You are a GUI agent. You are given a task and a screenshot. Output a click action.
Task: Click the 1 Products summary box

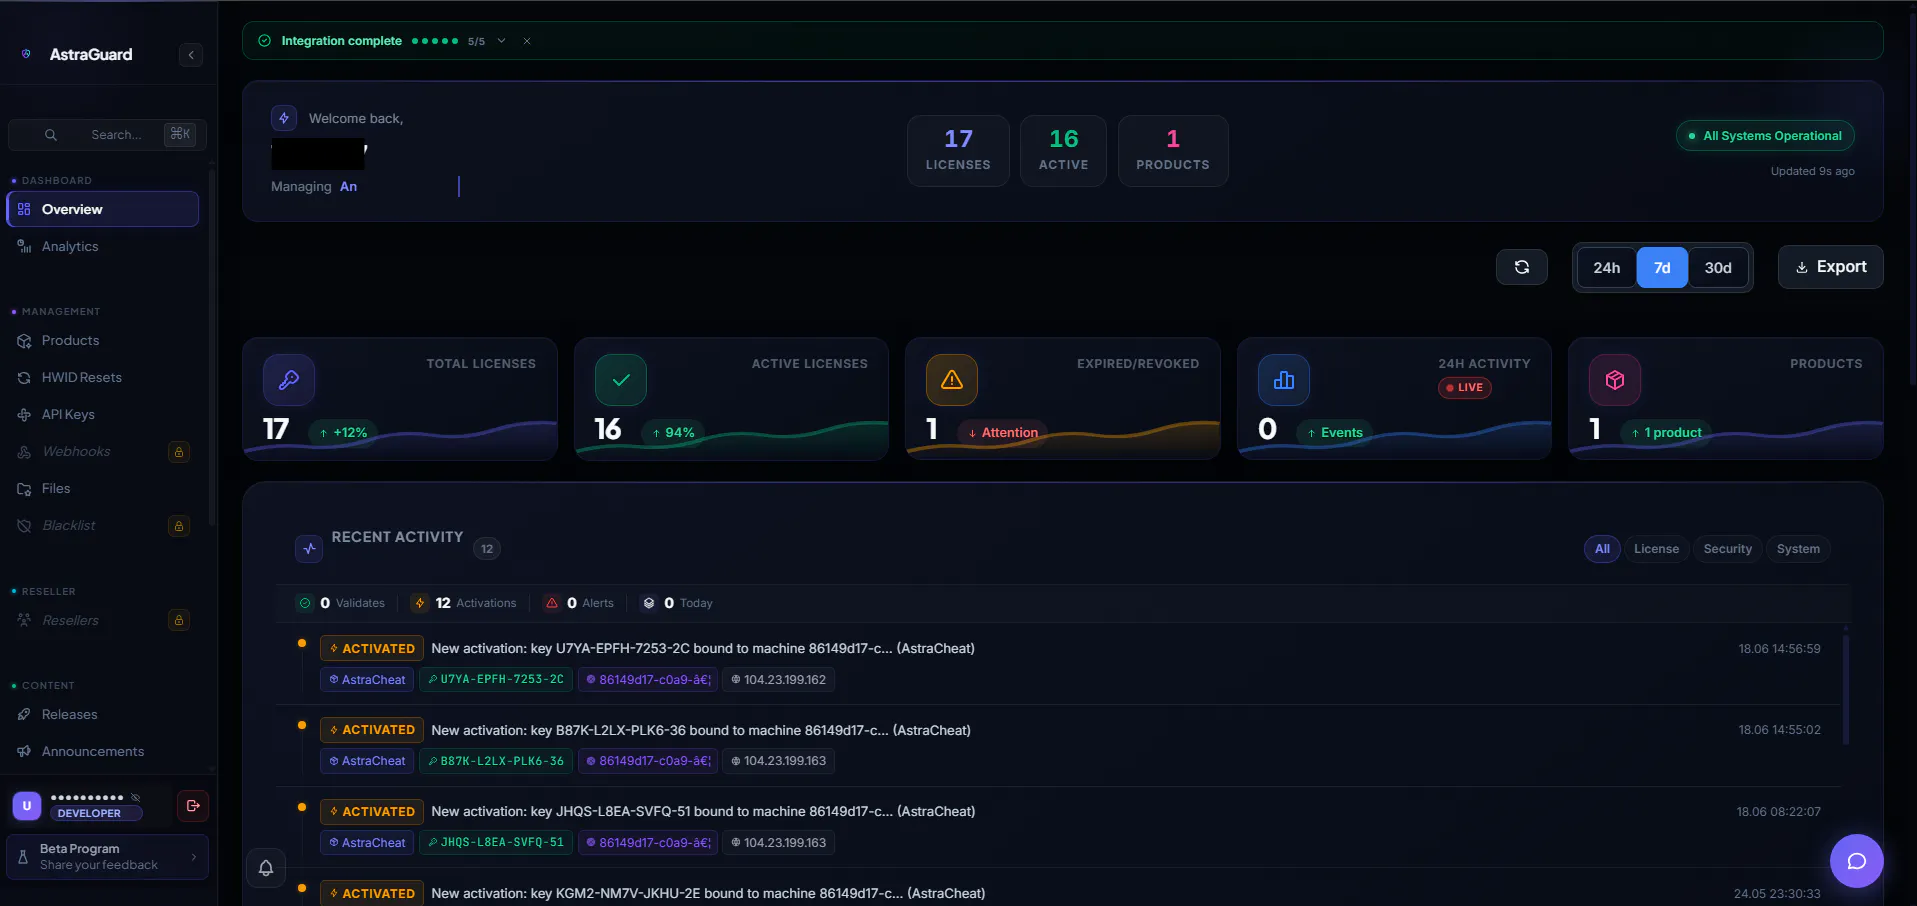tap(1173, 151)
